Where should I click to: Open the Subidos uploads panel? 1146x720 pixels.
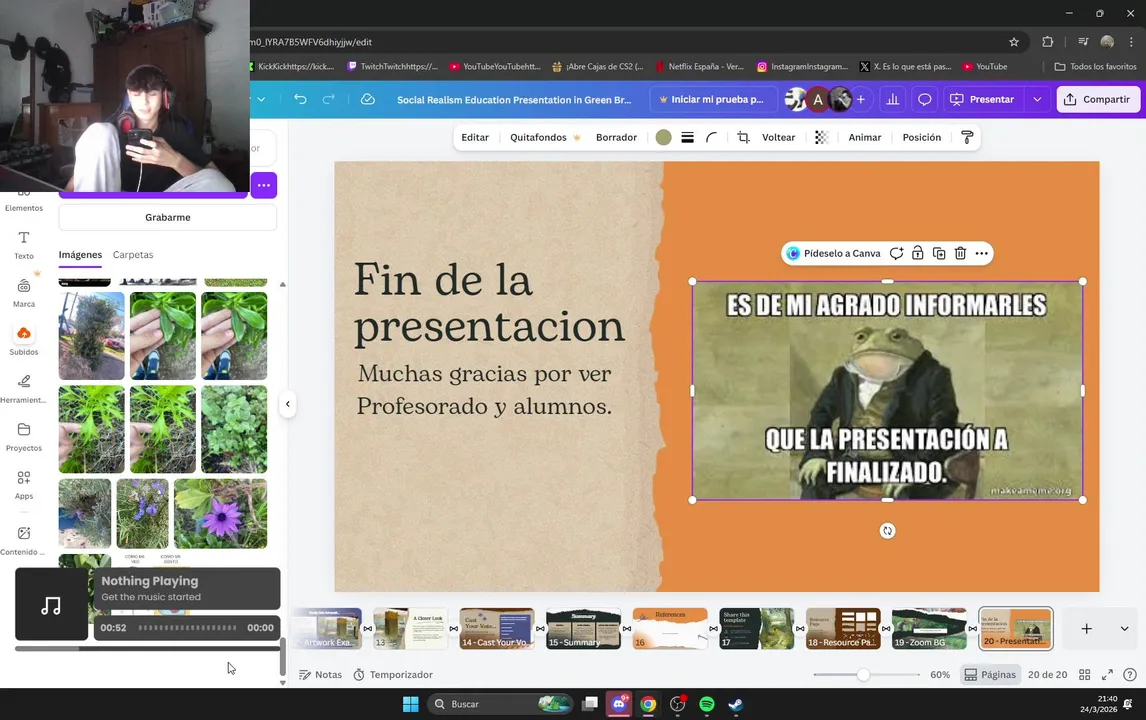tap(23, 341)
